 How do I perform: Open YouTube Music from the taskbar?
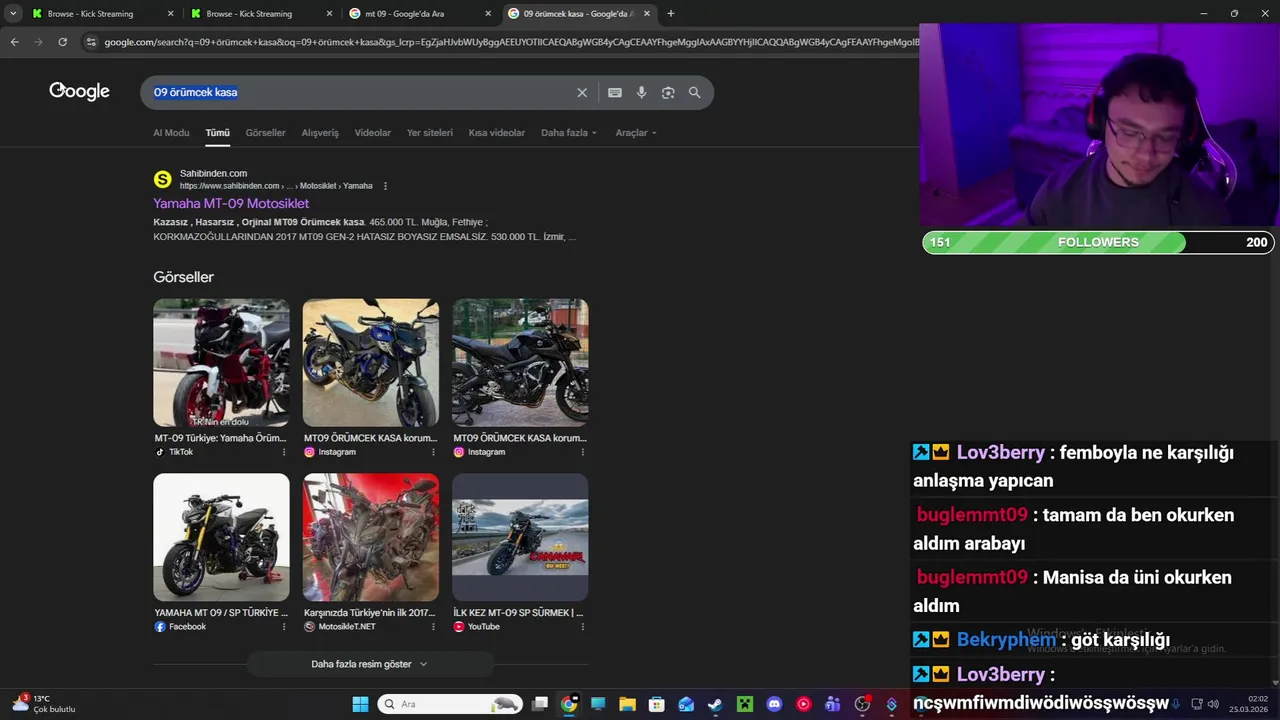tap(803, 704)
